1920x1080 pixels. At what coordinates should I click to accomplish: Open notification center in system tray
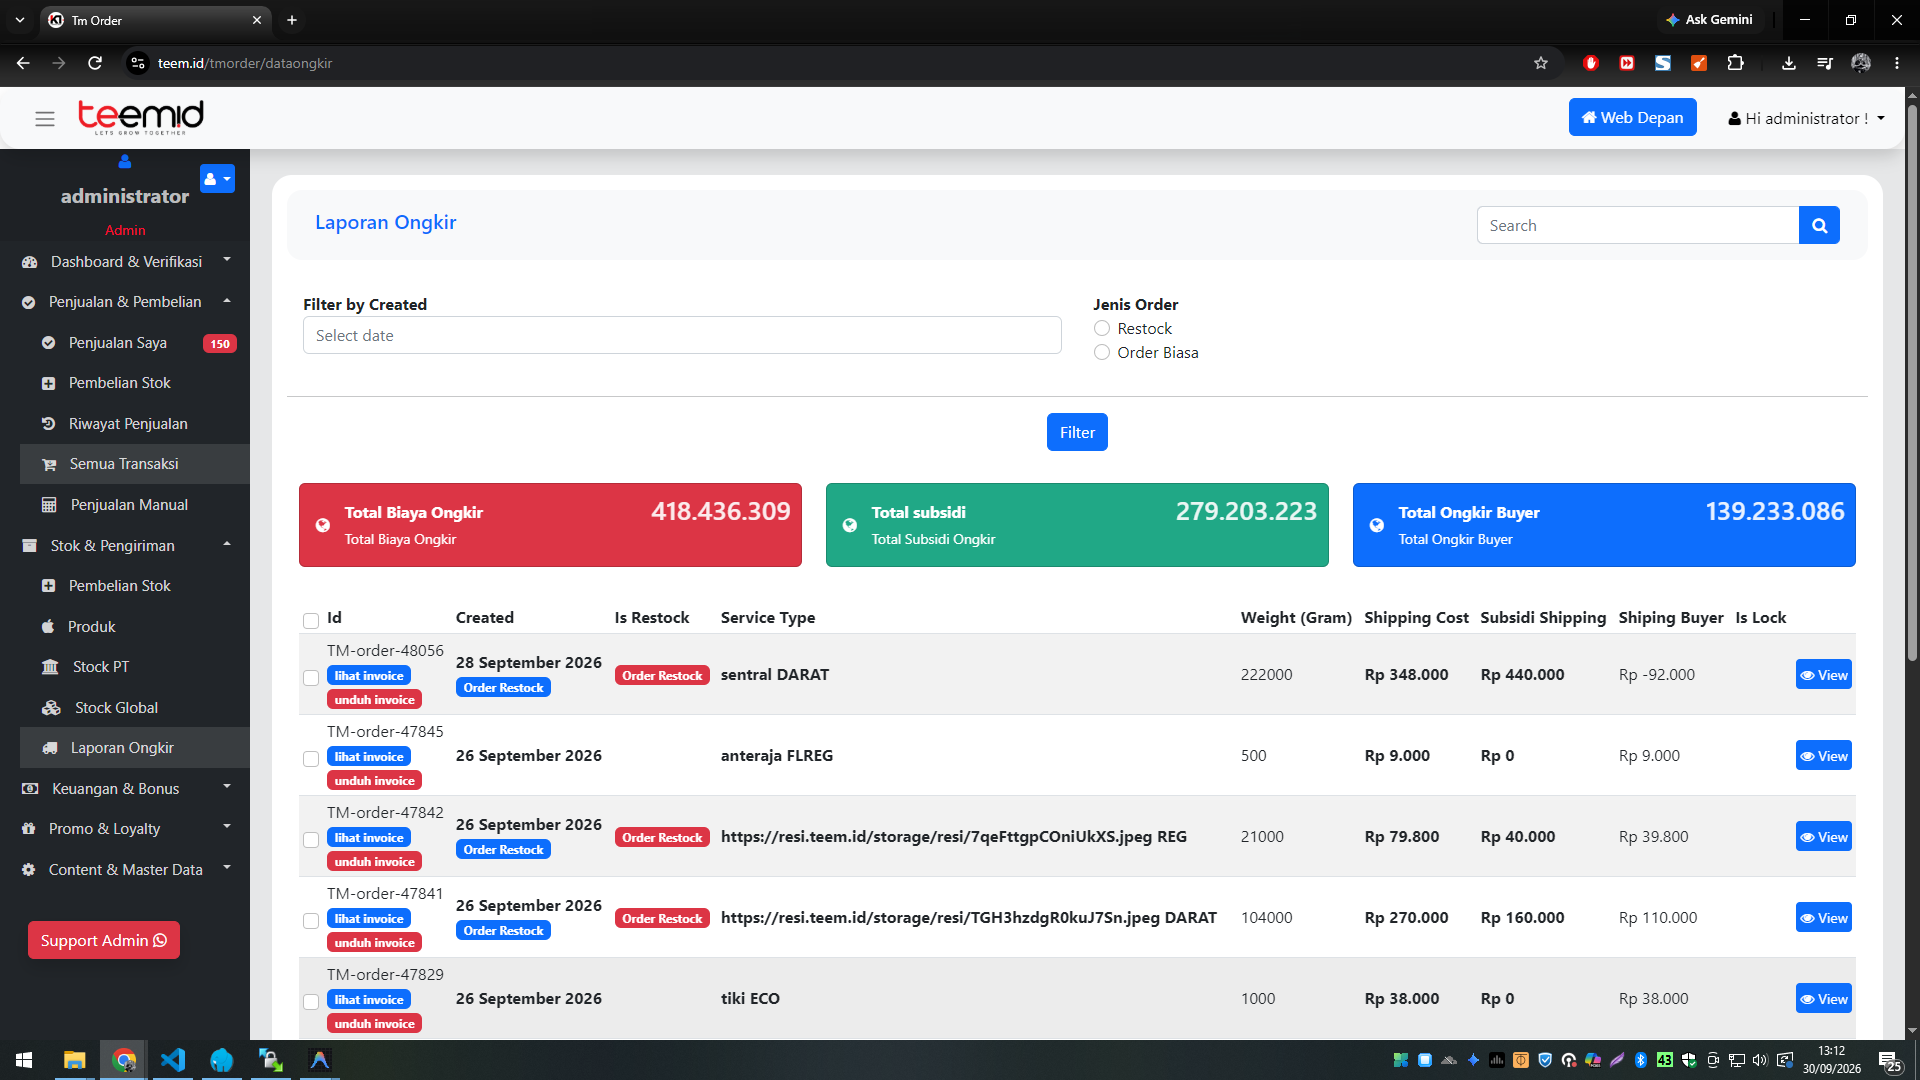[x=1890, y=1060]
